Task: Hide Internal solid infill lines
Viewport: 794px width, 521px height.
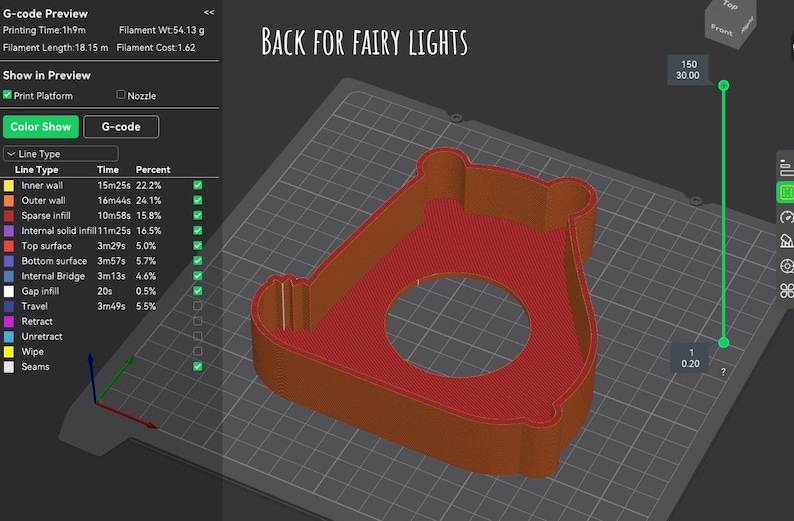Action: point(197,230)
